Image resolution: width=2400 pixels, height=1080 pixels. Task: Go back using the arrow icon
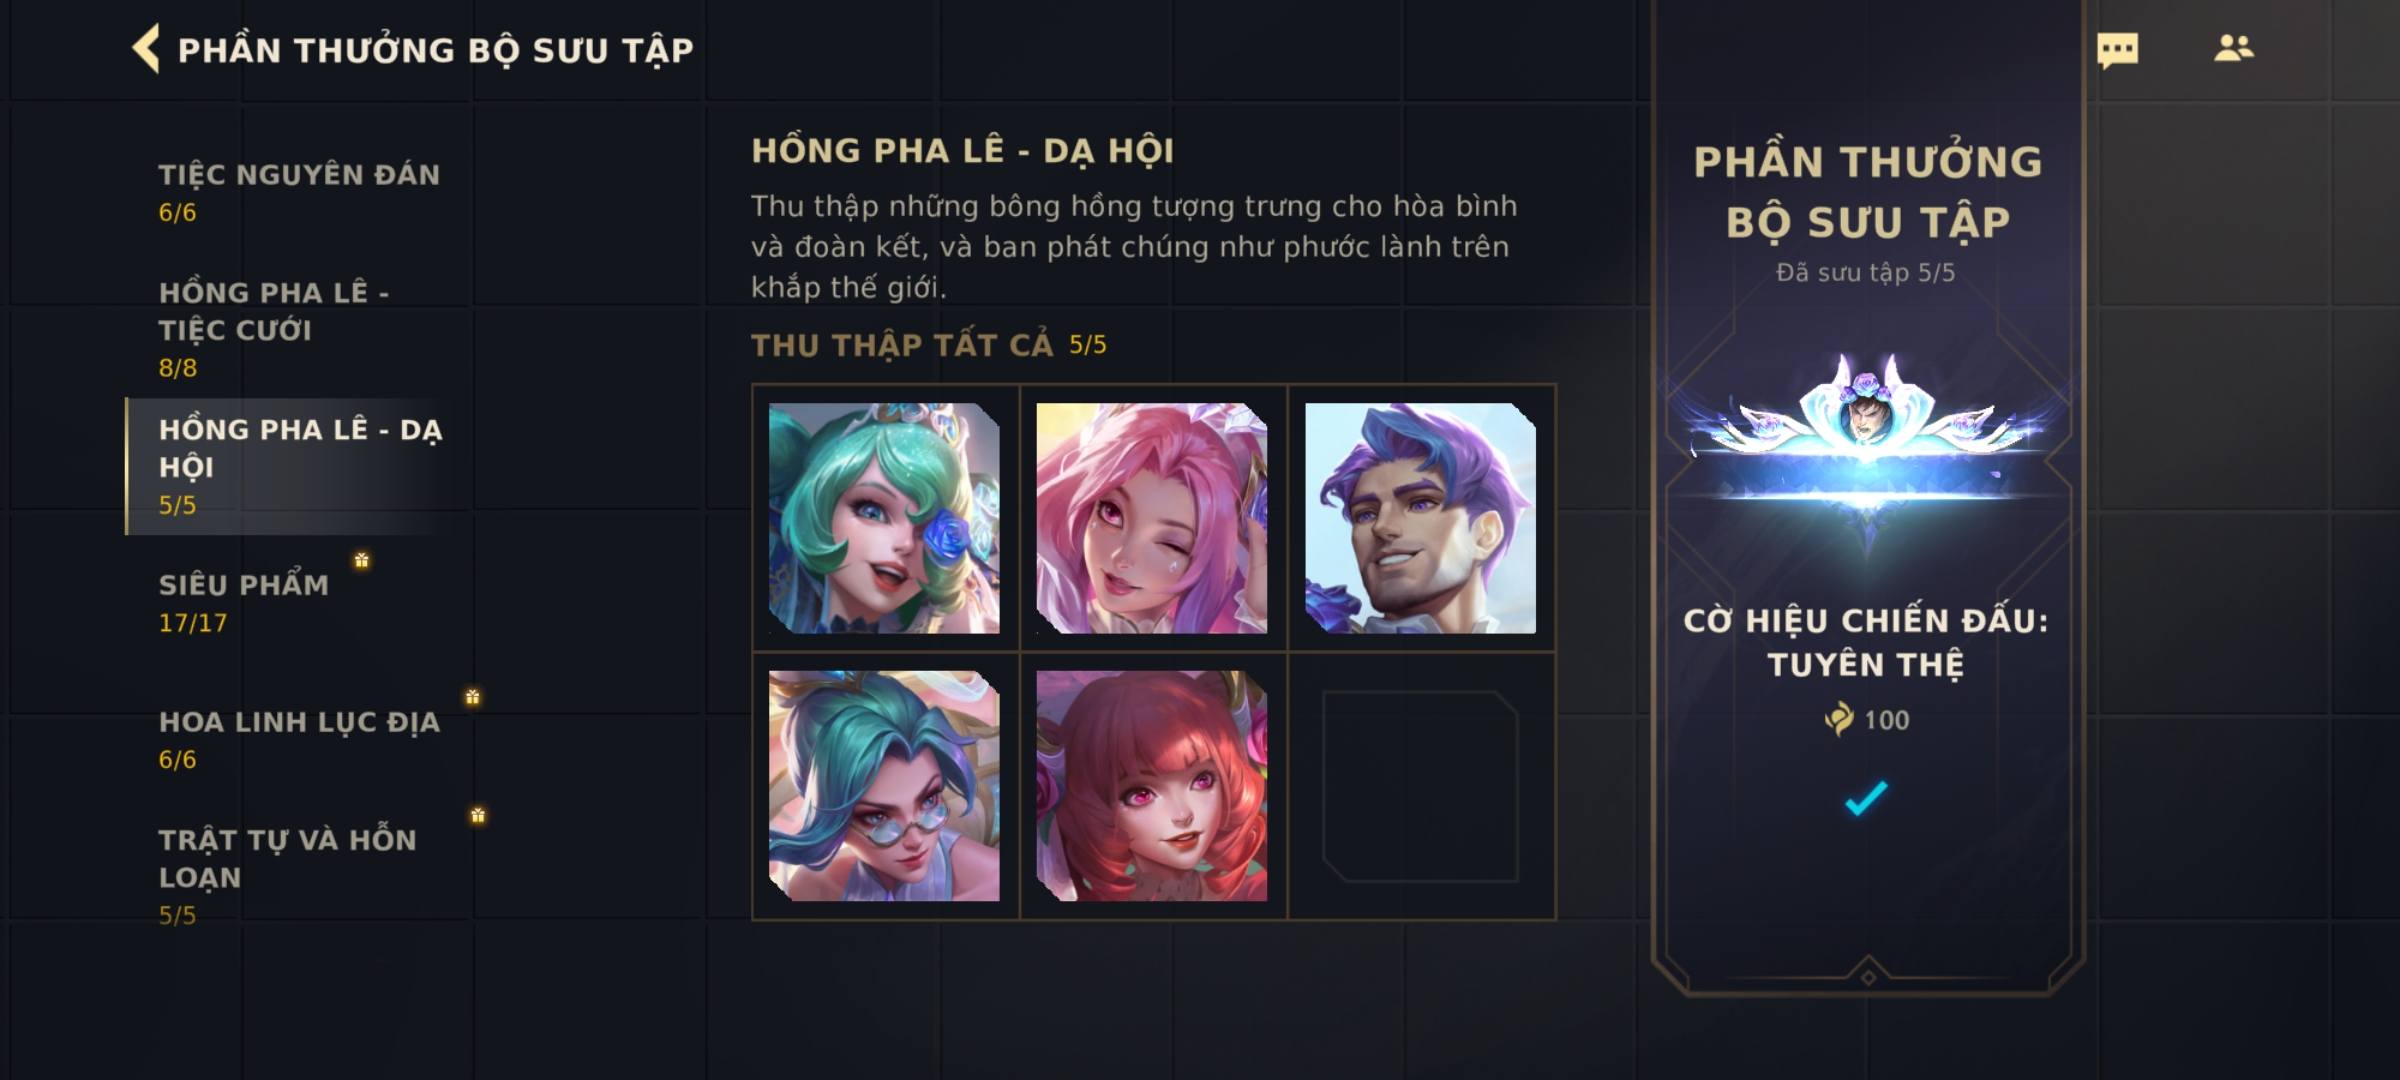pos(146,49)
